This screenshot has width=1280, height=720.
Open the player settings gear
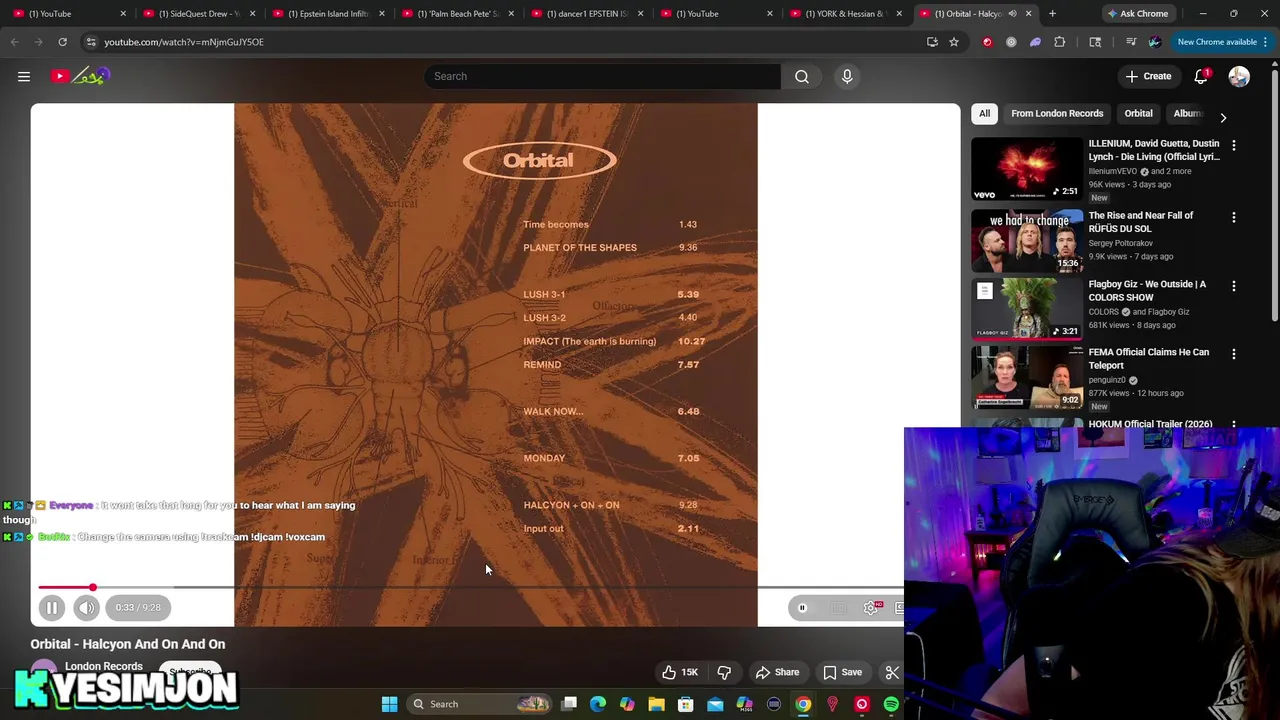[871, 607]
